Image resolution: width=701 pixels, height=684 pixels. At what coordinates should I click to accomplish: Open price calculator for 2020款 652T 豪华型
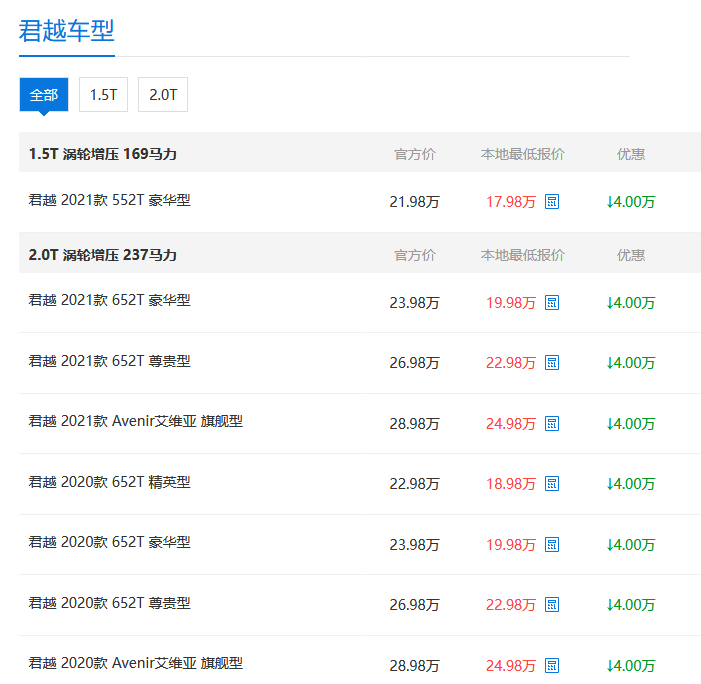(552, 545)
